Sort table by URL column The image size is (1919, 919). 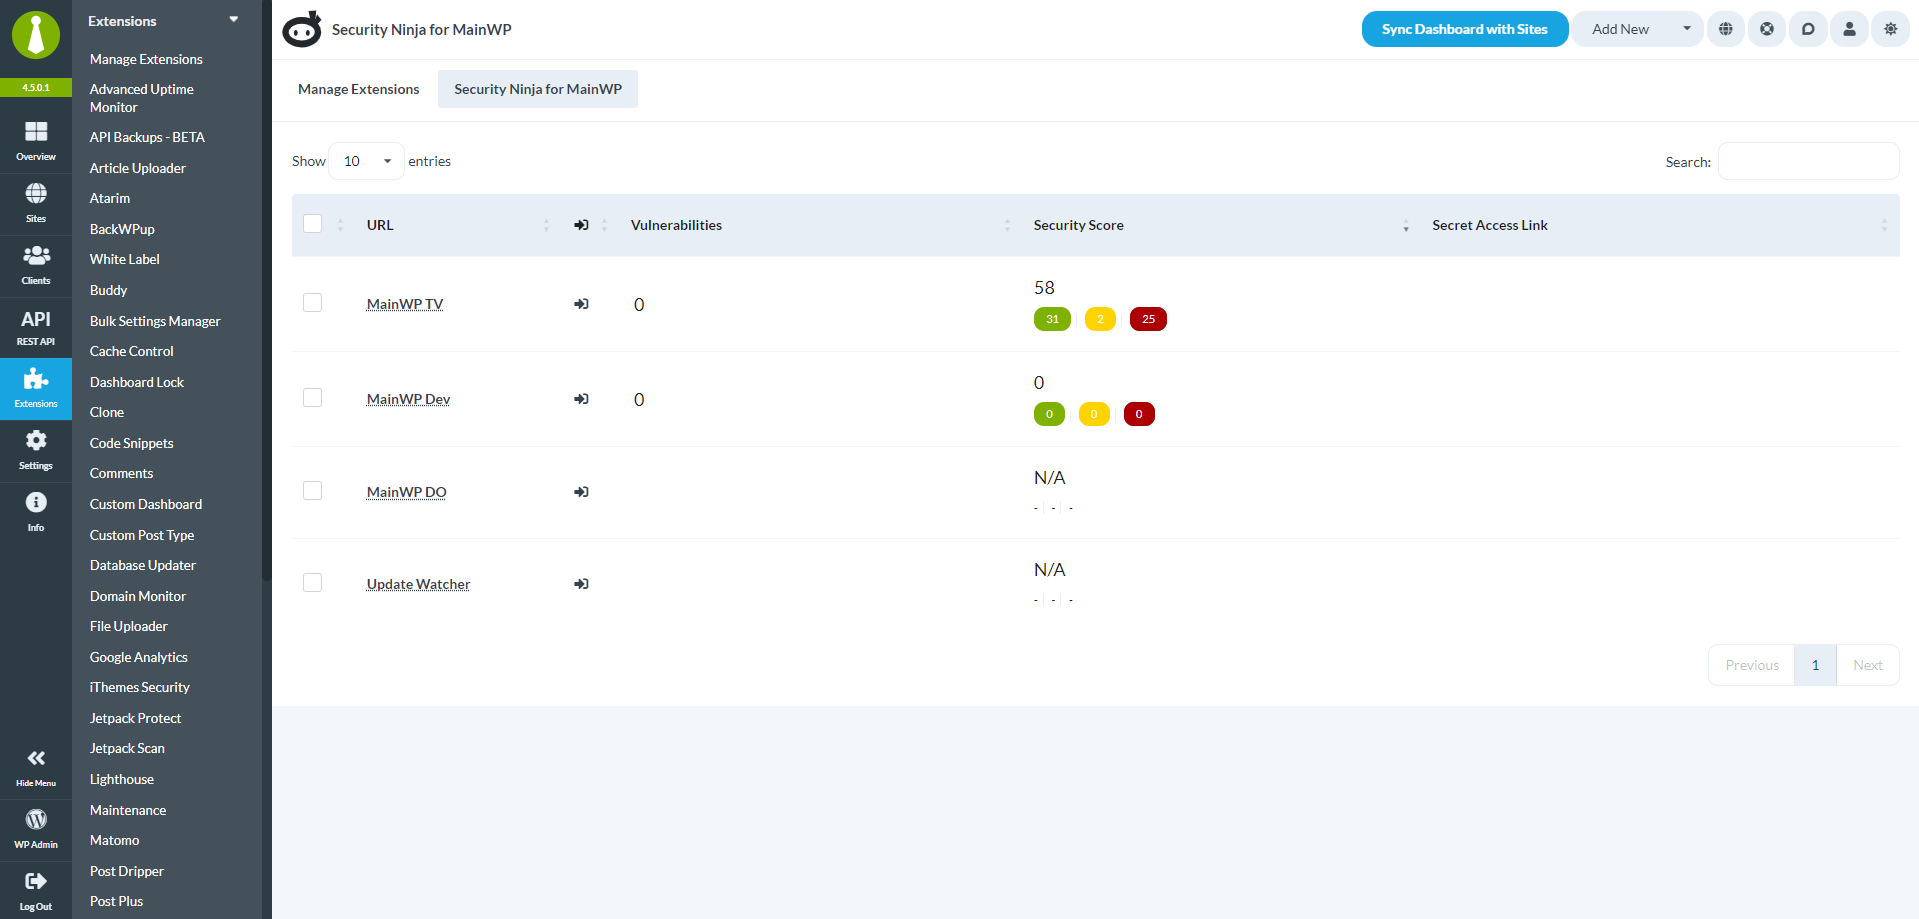(458, 225)
